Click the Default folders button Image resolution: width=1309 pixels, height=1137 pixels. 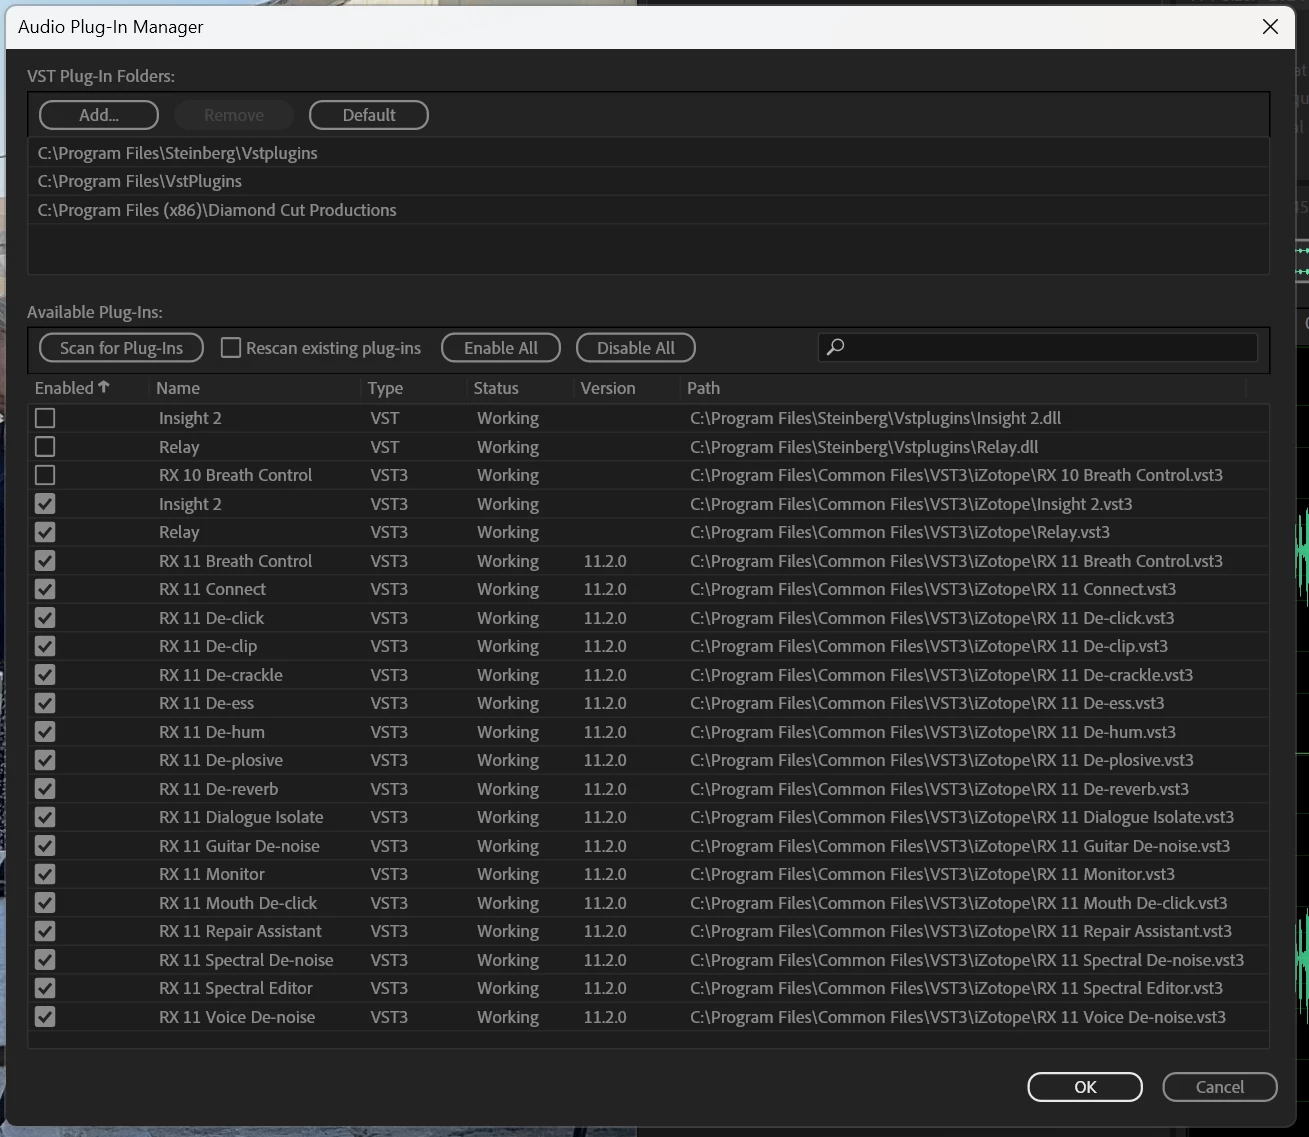369,115
